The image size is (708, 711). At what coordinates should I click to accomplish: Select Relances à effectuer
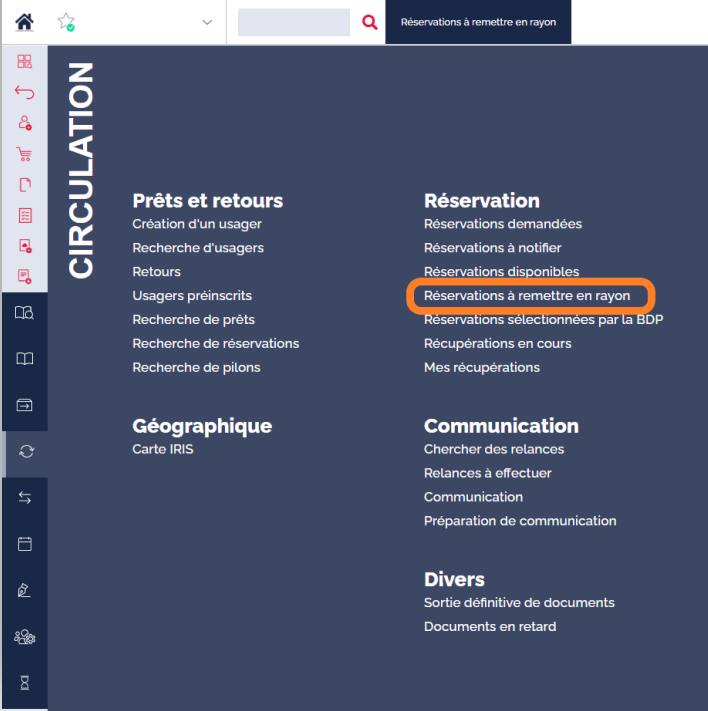(488, 473)
